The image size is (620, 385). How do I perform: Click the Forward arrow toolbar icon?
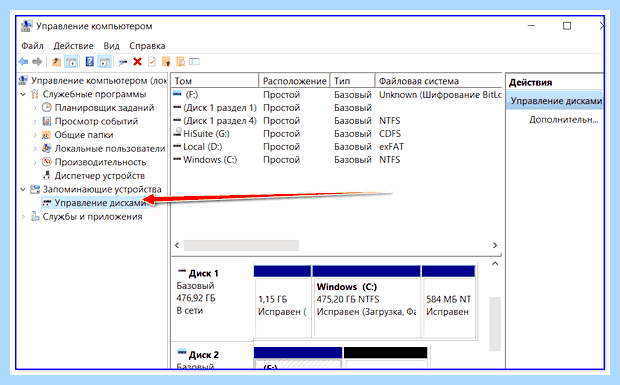[37, 62]
